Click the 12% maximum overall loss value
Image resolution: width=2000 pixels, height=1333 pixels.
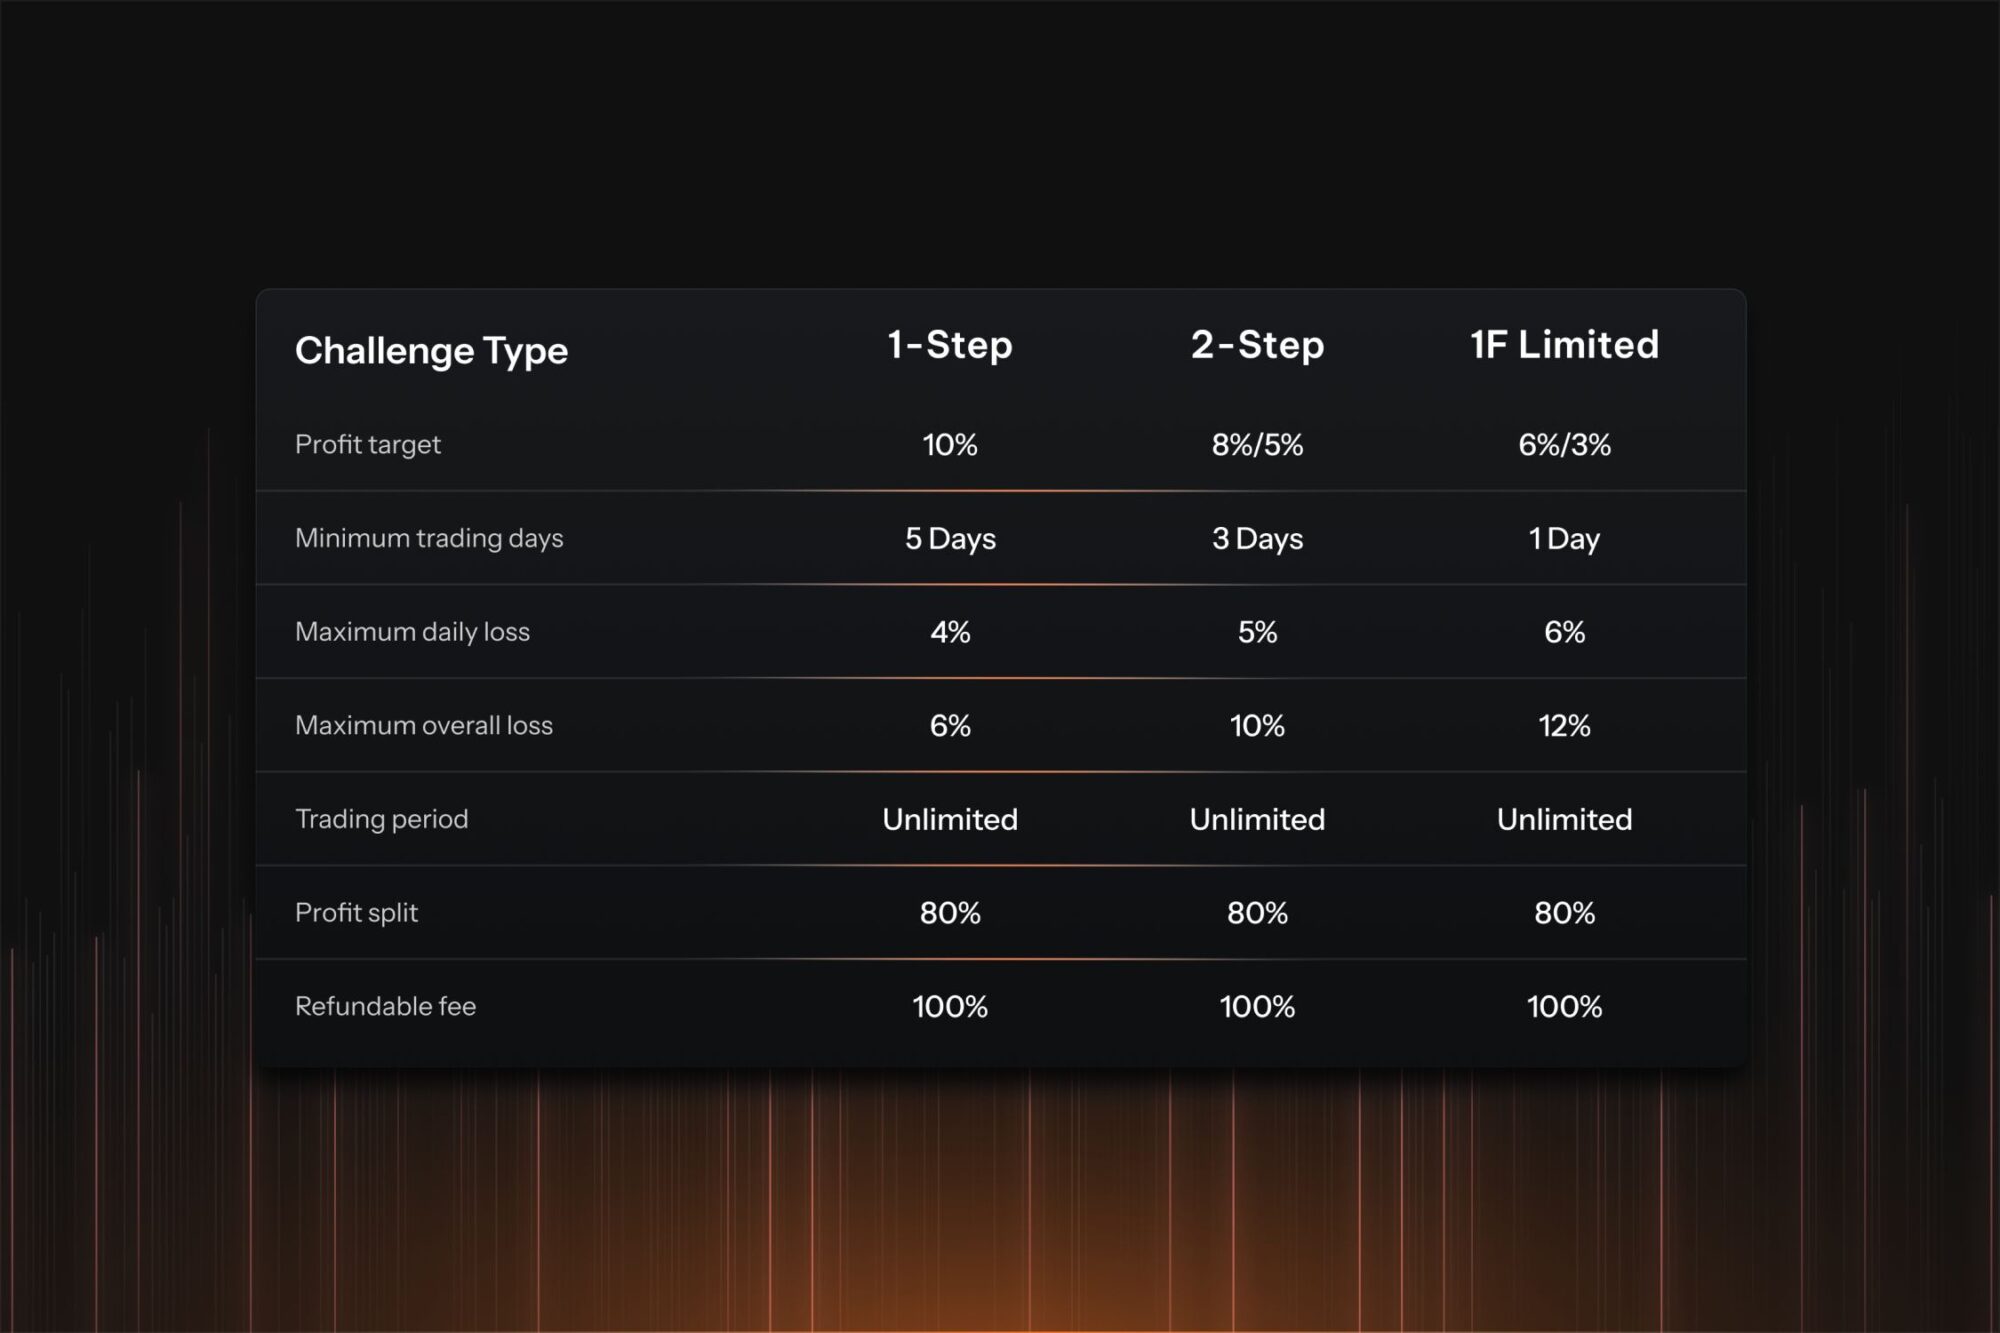tap(1564, 726)
